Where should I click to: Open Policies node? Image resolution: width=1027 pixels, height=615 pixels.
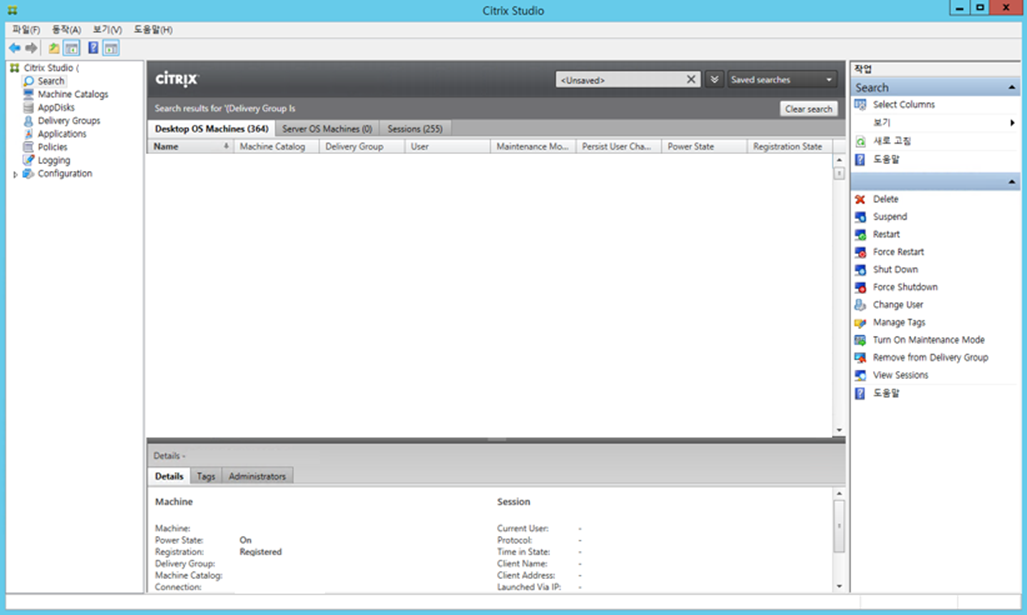coord(52,147)
